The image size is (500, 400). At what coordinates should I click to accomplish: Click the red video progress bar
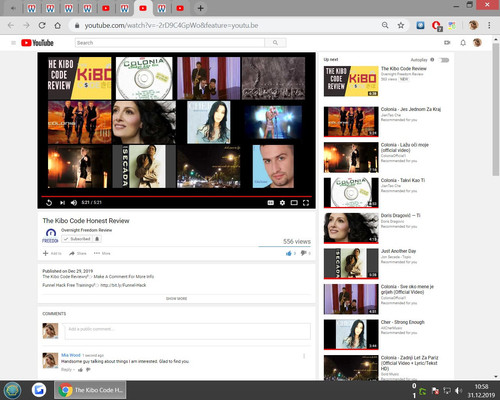[x=176, y=197]
